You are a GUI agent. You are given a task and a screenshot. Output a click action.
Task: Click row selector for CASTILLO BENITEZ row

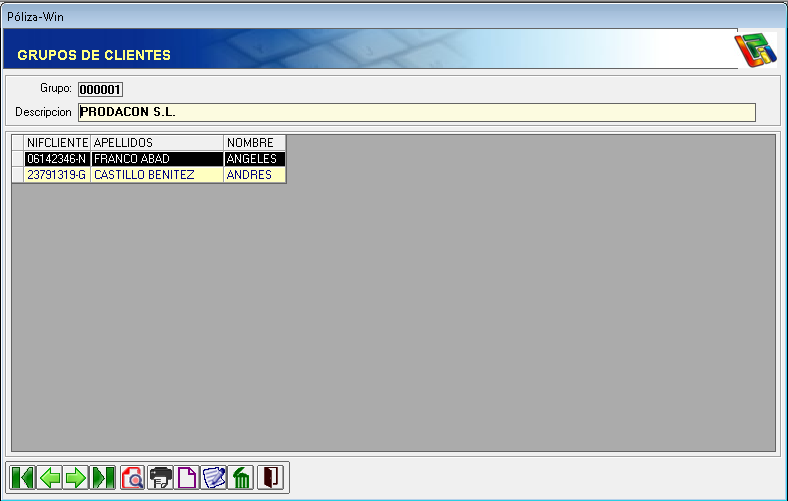click(18, 175)
